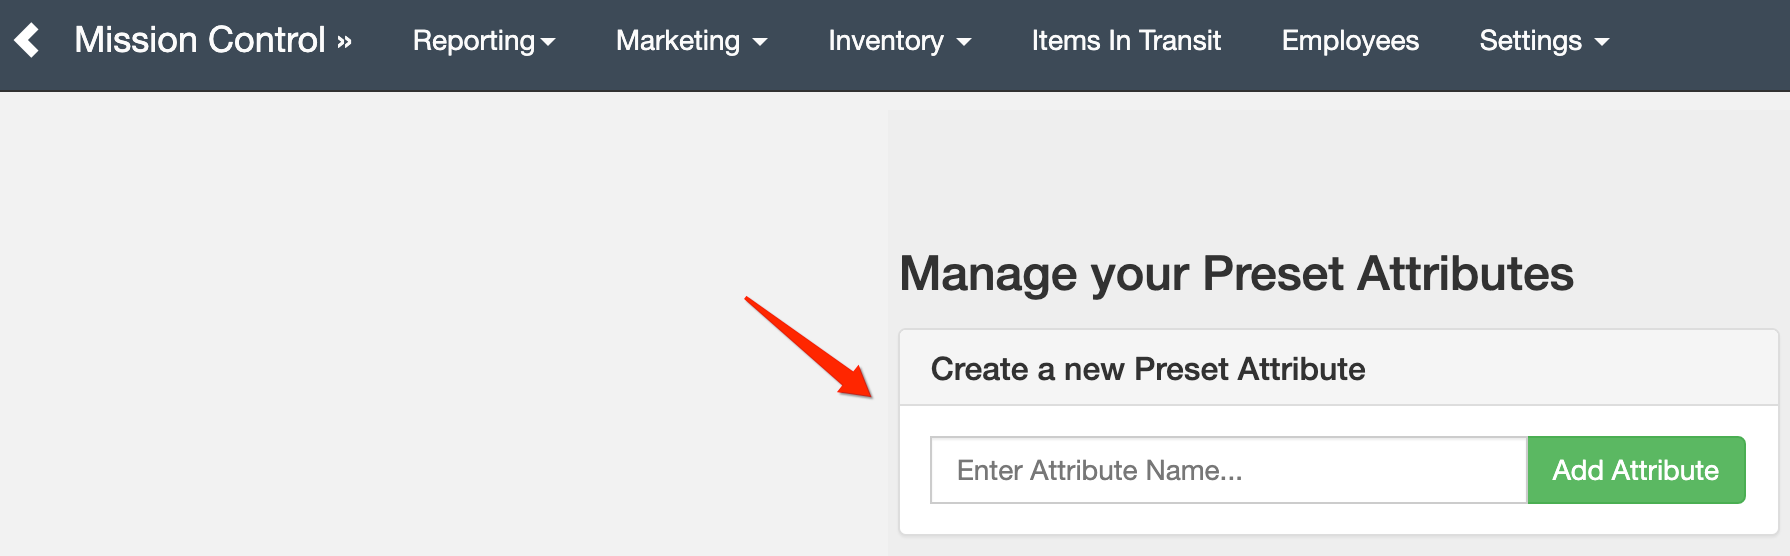Click the back chevron arrow icon
The height and width of the screenshot is (556, 1790).
click(x=27, y=41)
